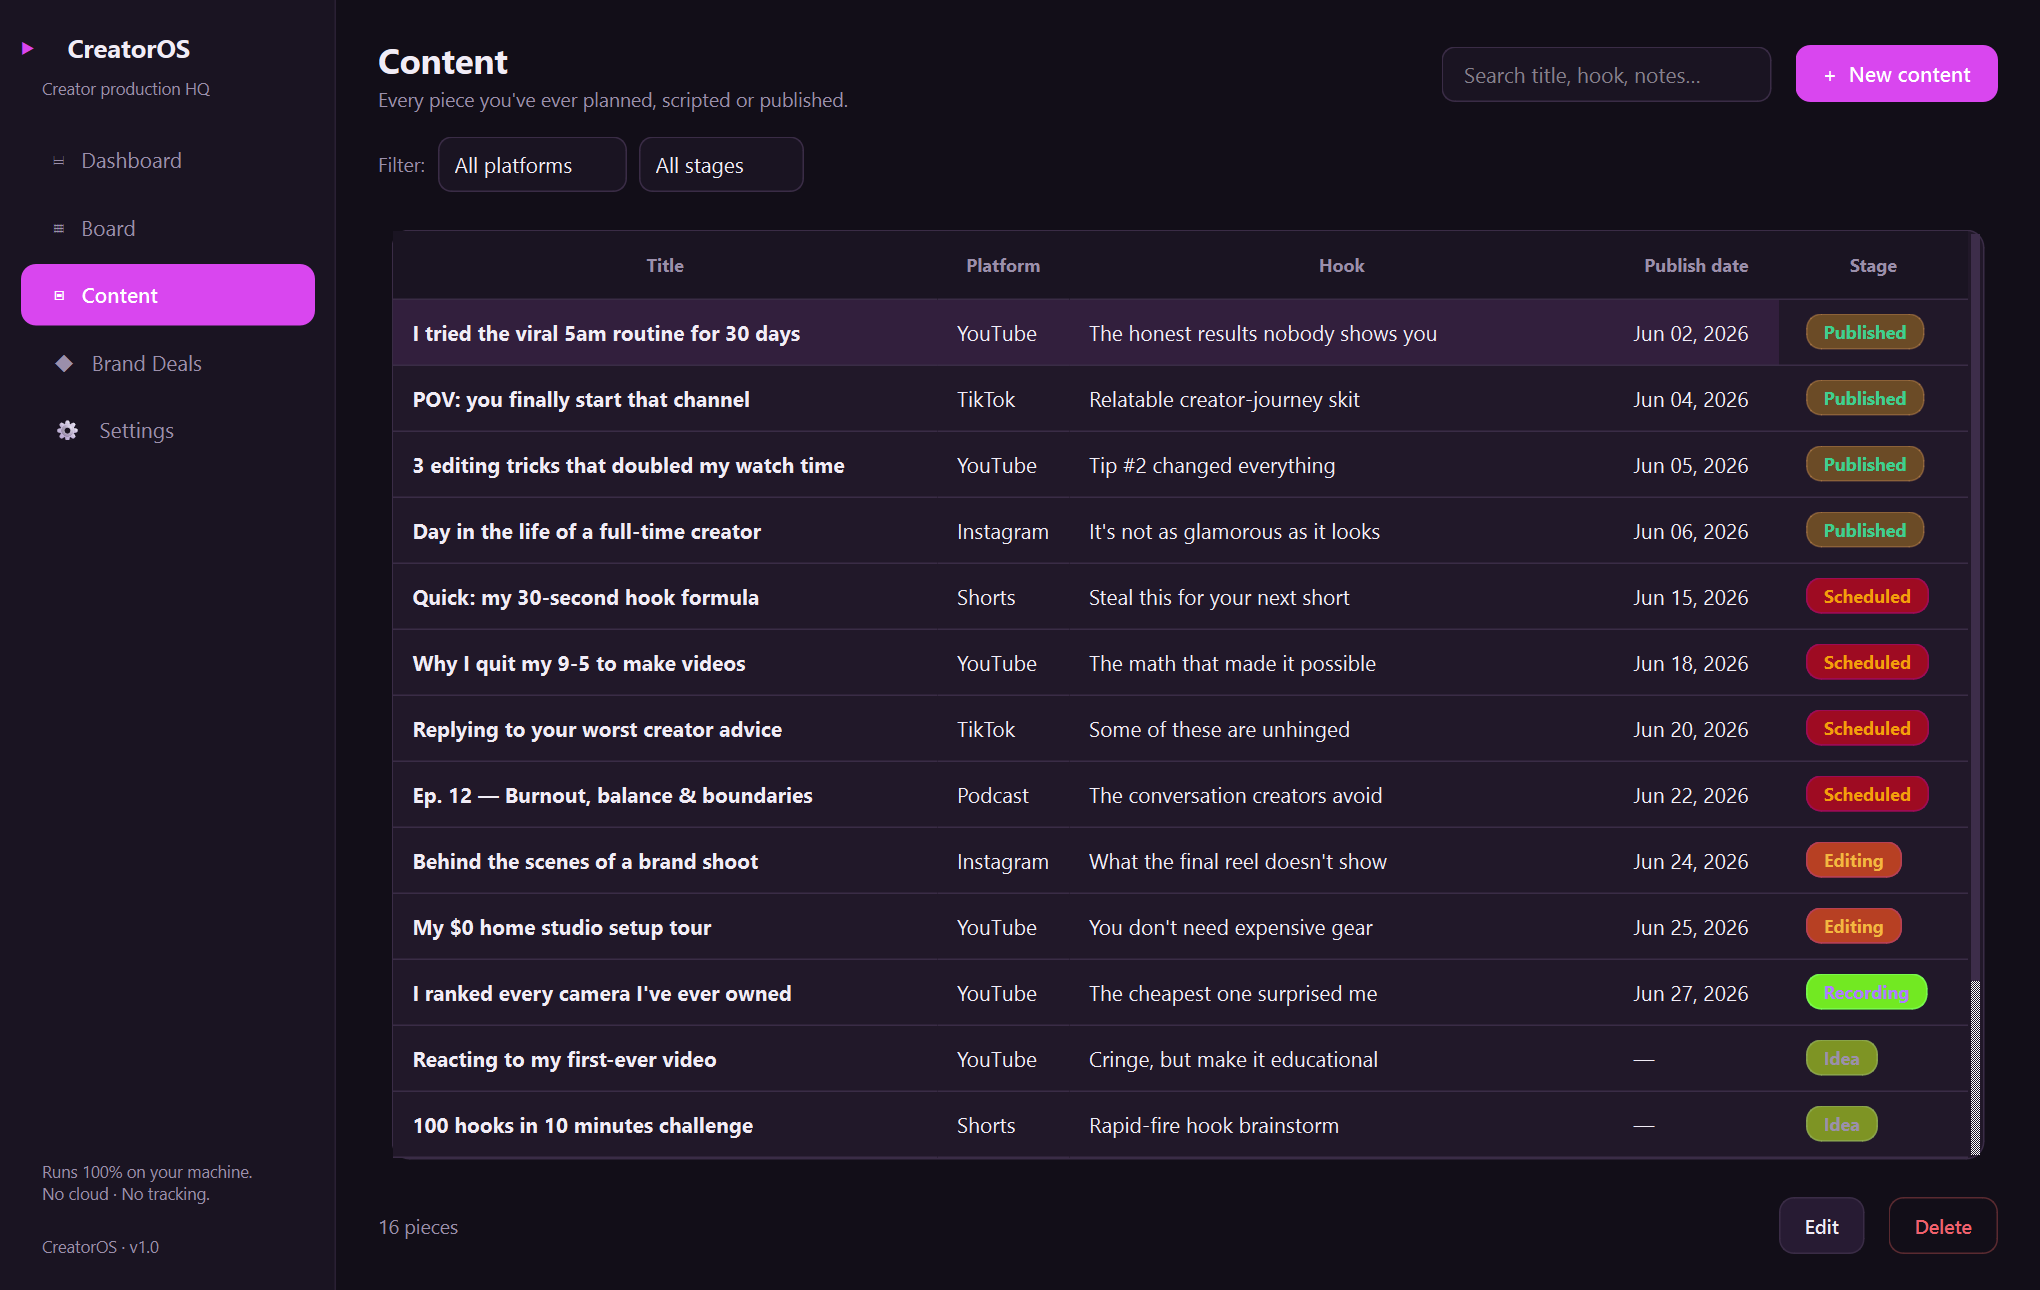The height and width of the screenshot is (1290, 2040).
Task: Click hook 'Relatable creator-journey skit'
Action: 1224,399
